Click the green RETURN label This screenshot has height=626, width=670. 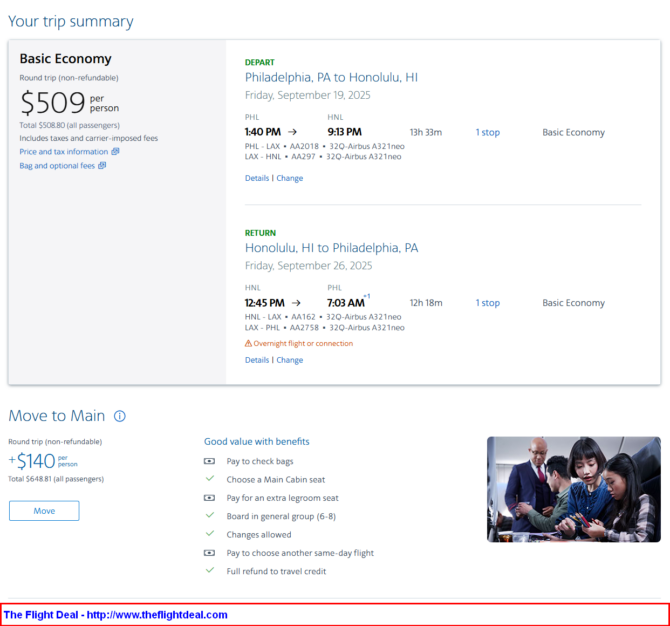coord(260,233)
